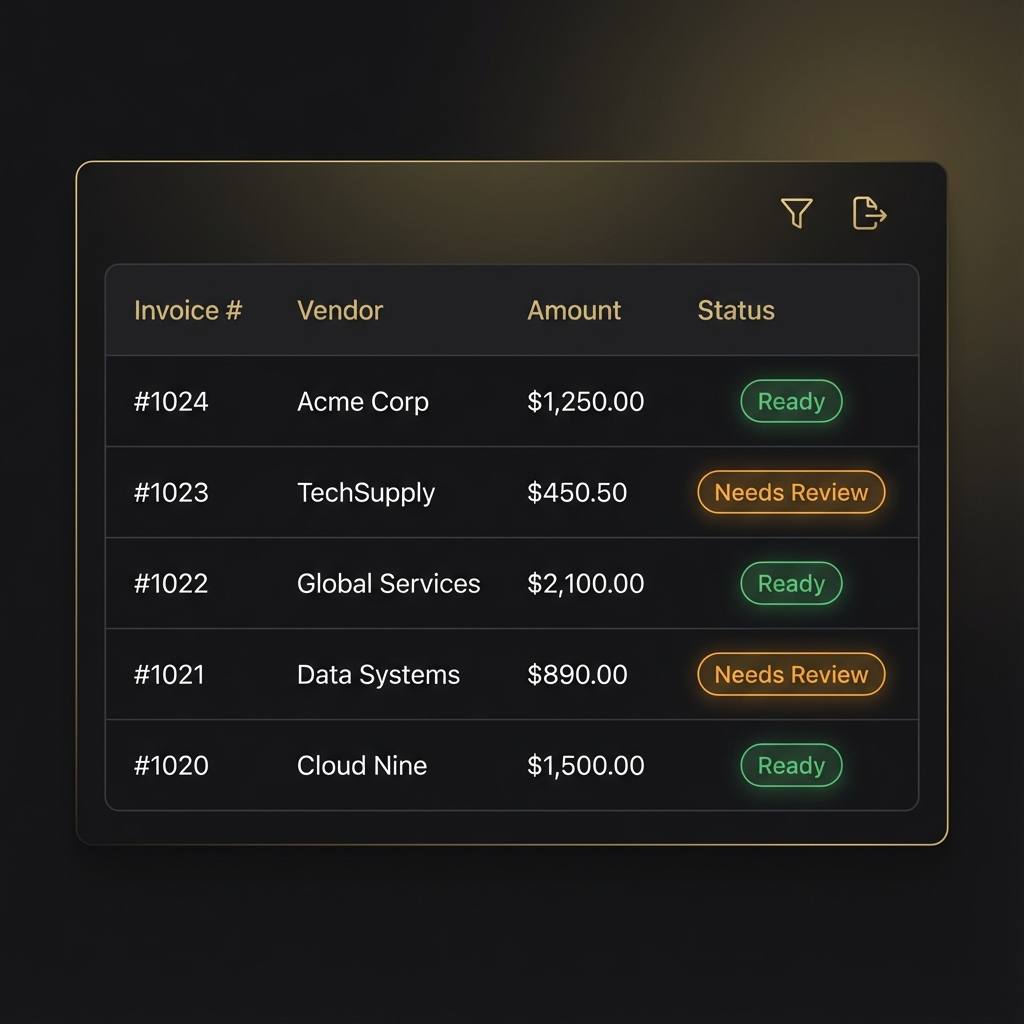Open invoice #1023

[x=171, y=493]
